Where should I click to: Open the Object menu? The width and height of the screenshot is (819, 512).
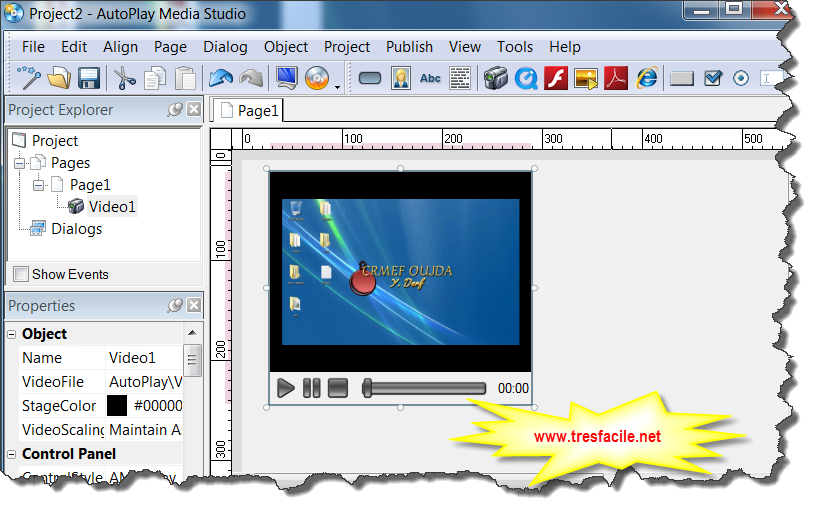pyautogui.click(x=286, y=47)
